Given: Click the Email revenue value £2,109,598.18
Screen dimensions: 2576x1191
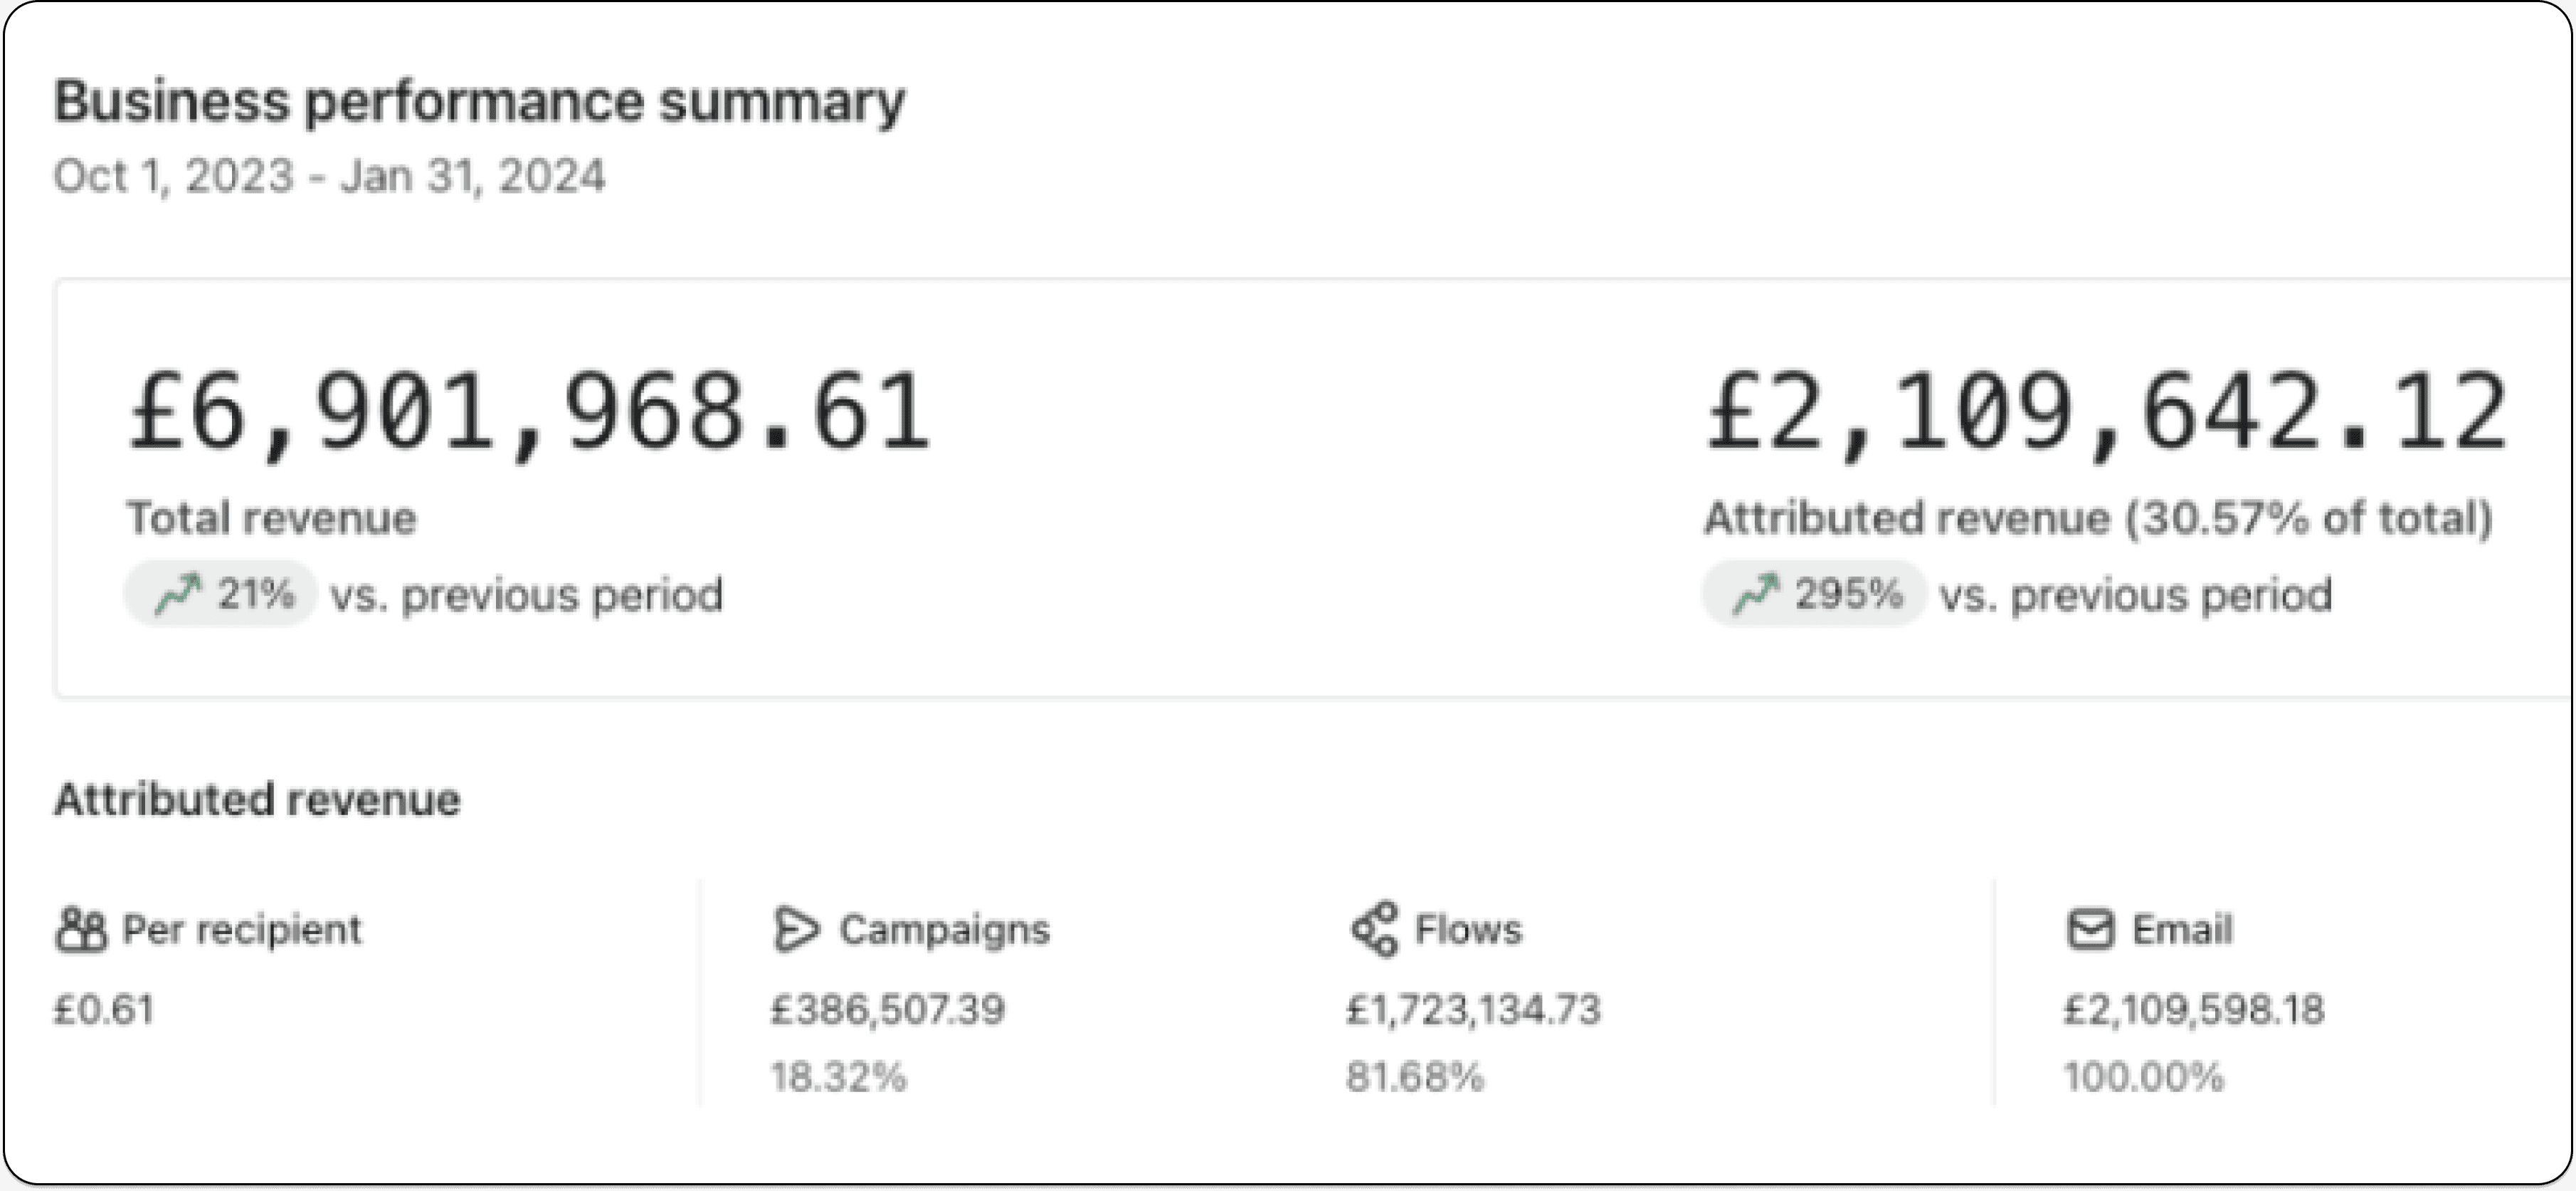Looking at the screenshot, I should [2194, 1010].
